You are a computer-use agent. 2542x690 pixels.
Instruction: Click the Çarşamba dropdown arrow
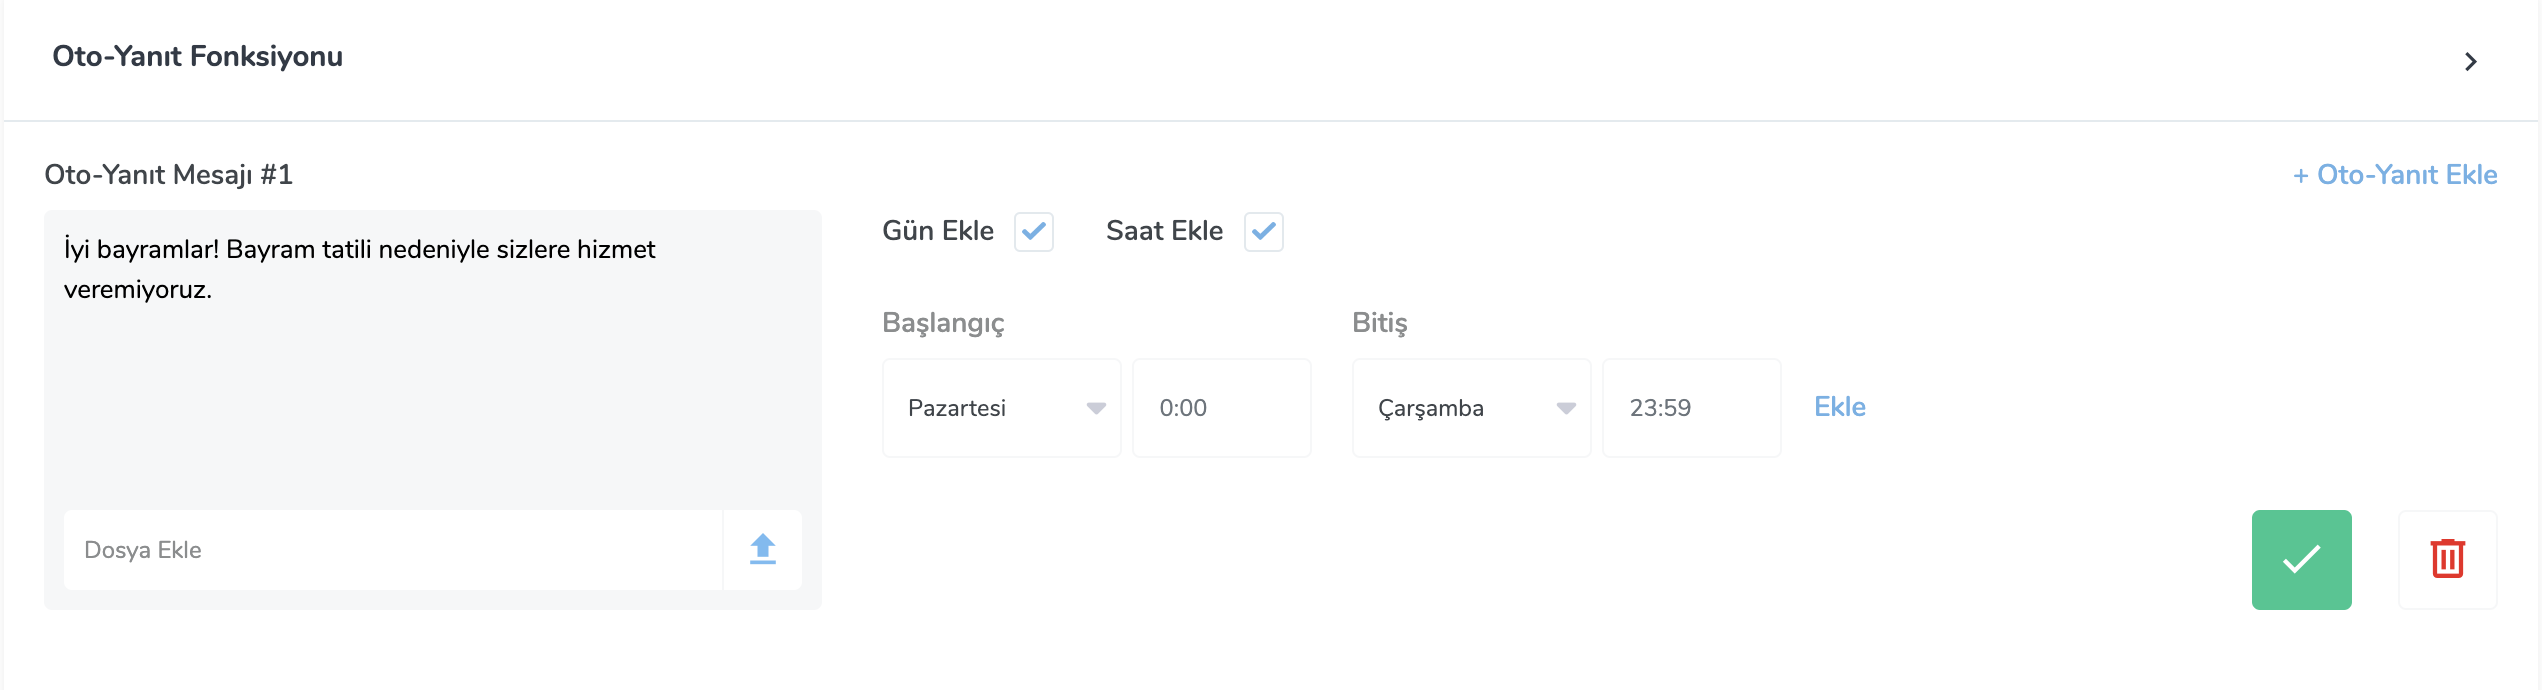click(1566, 408)
